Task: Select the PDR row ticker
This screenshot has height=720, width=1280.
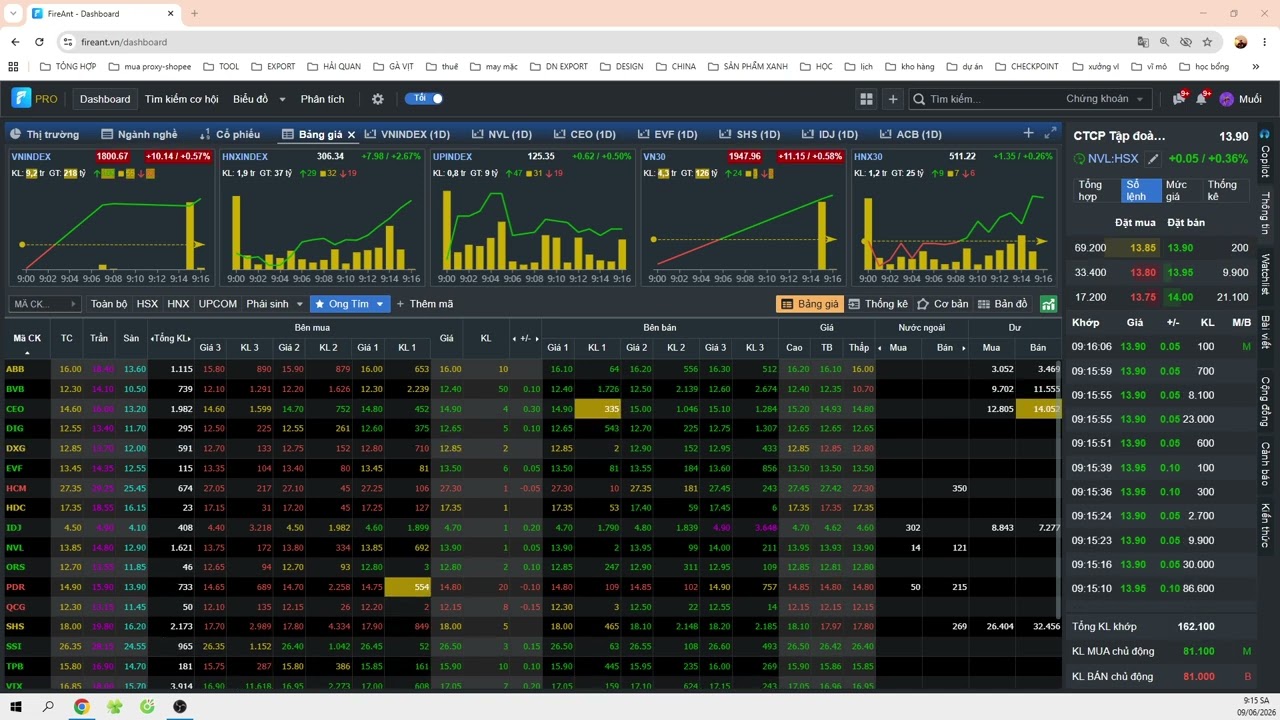Action: point(15,587)
